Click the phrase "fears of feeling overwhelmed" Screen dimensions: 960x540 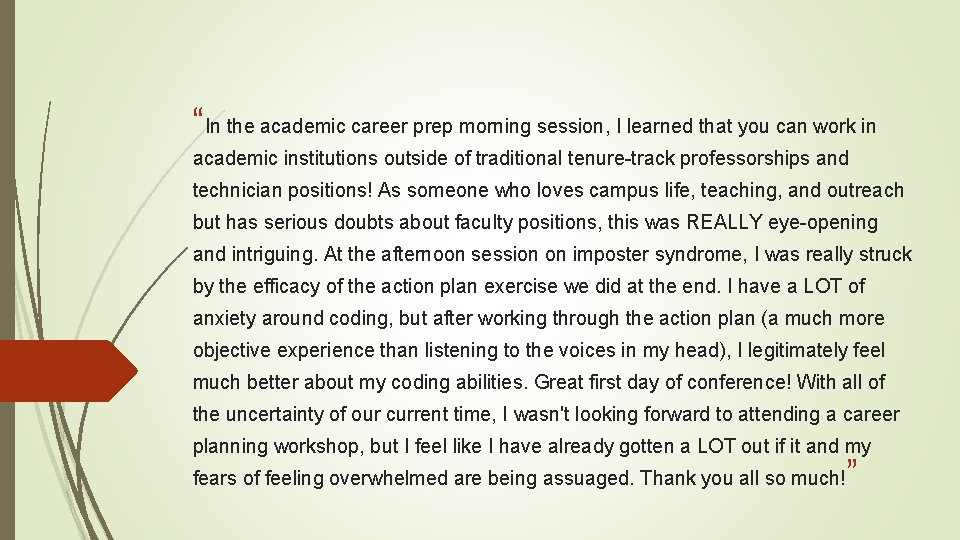pos(321,478)
